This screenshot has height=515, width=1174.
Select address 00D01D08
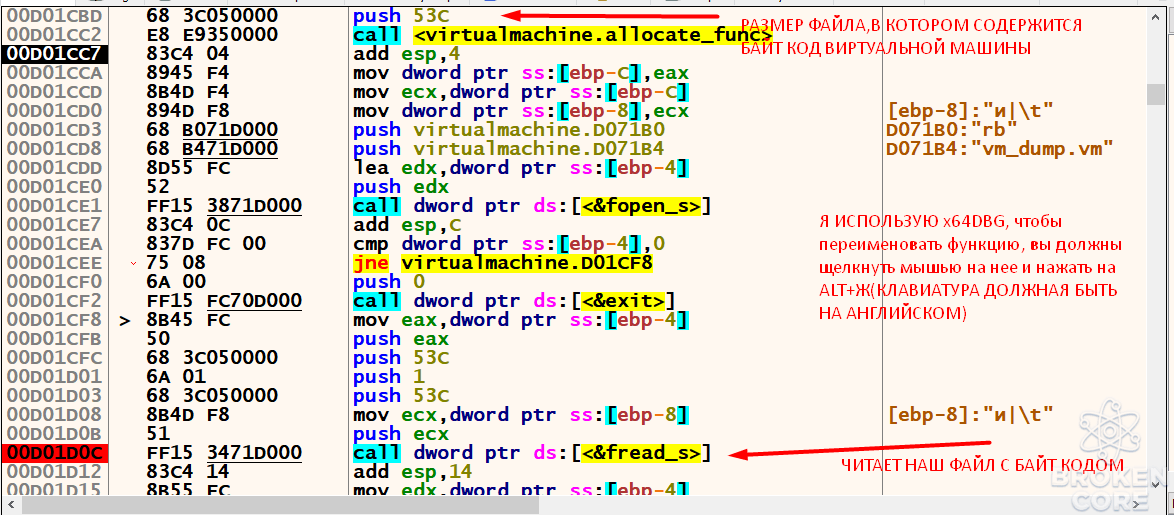coord(55,415)
